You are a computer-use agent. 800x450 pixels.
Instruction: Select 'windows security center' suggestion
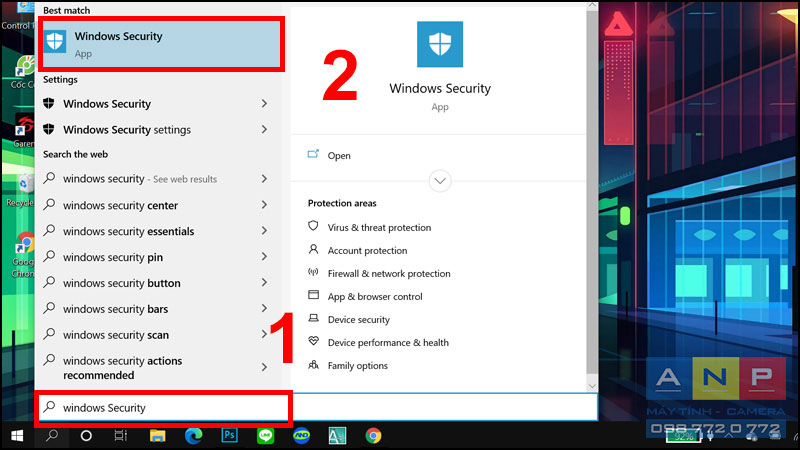tap(120, 205)
